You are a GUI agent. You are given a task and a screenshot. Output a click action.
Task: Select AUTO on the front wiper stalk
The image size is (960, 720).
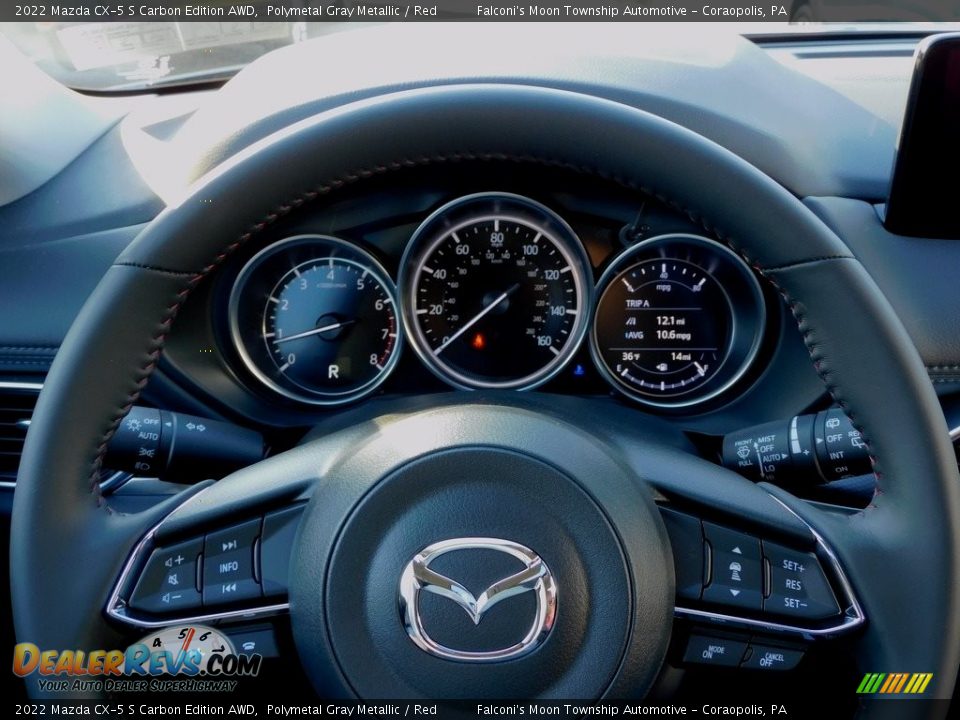pyautogui.click(x=773, y=457)
